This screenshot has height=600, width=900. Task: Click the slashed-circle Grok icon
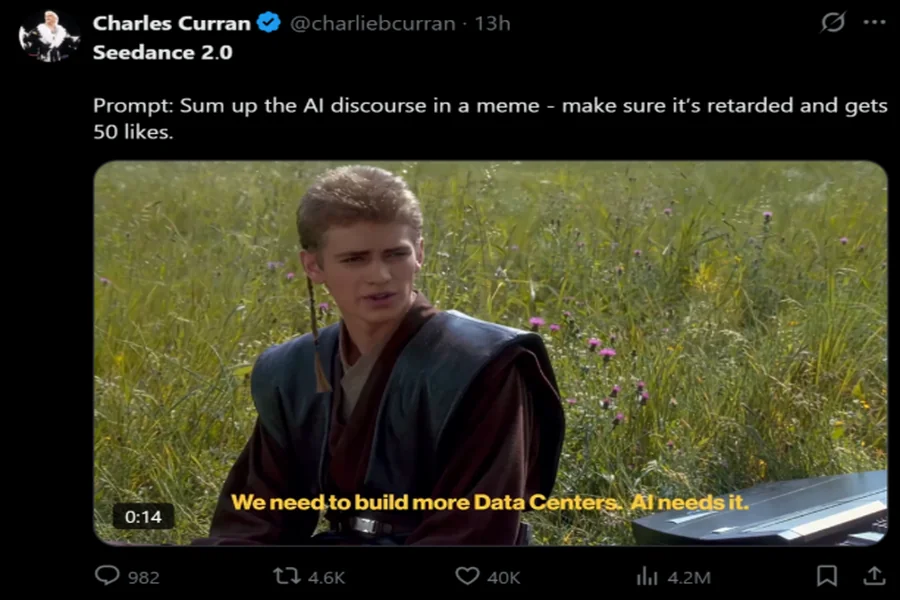pyautogui.click(x=832, y=22)
